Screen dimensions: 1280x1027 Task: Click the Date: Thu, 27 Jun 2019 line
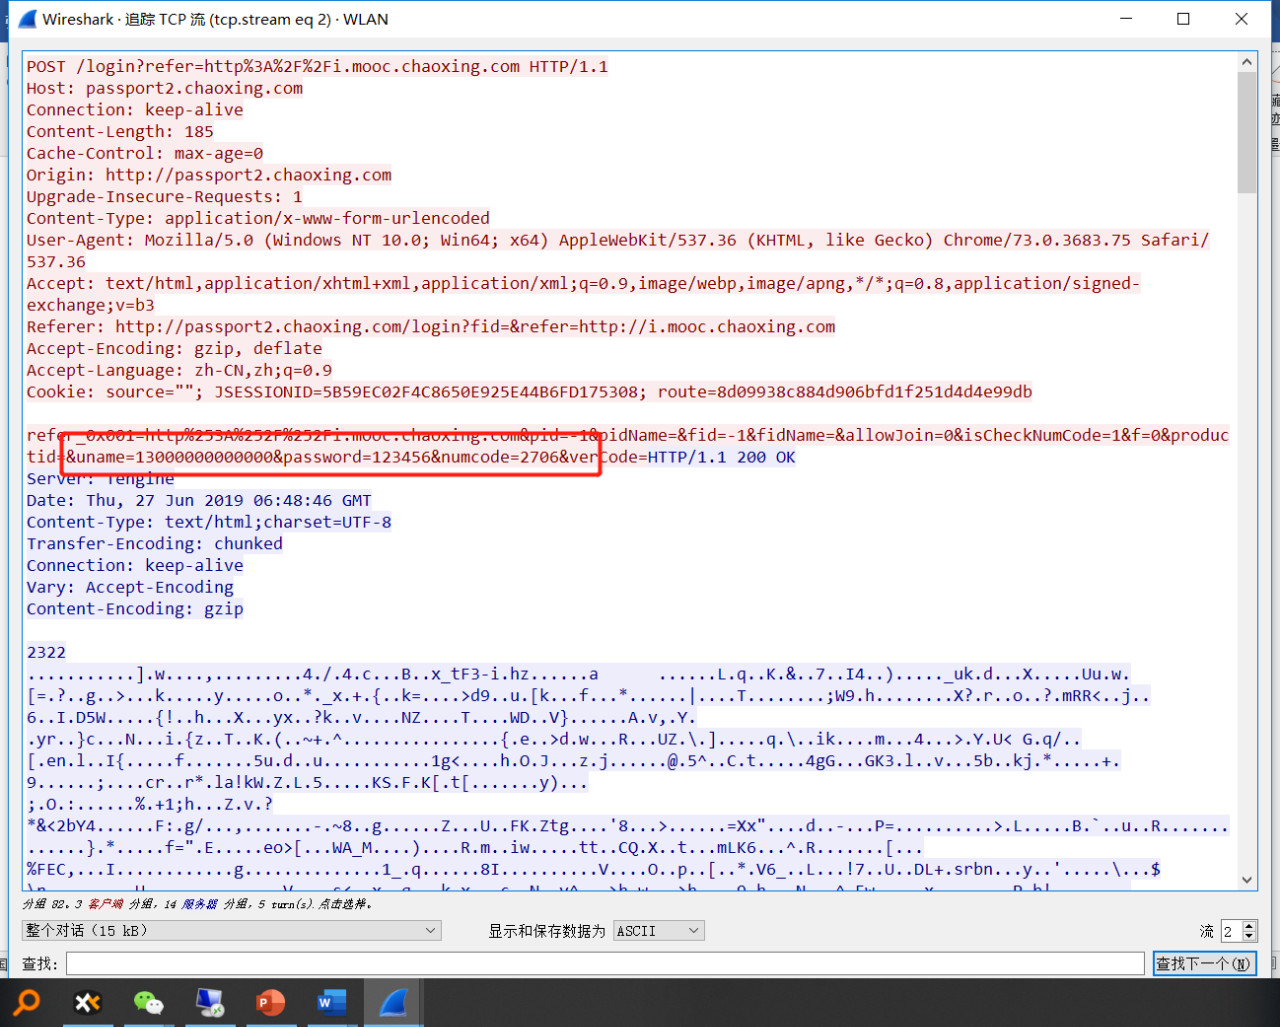(199, 500)
